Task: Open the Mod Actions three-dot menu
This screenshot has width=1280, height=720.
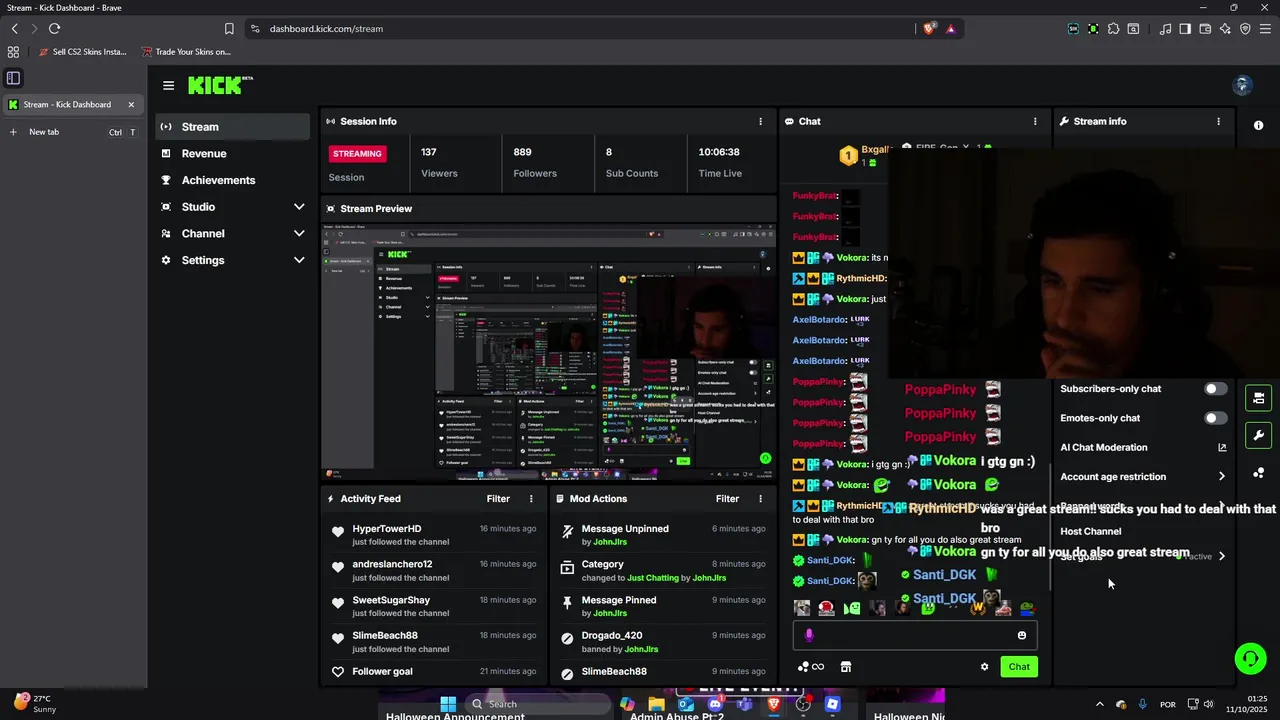Action: [x=760, y=499]
